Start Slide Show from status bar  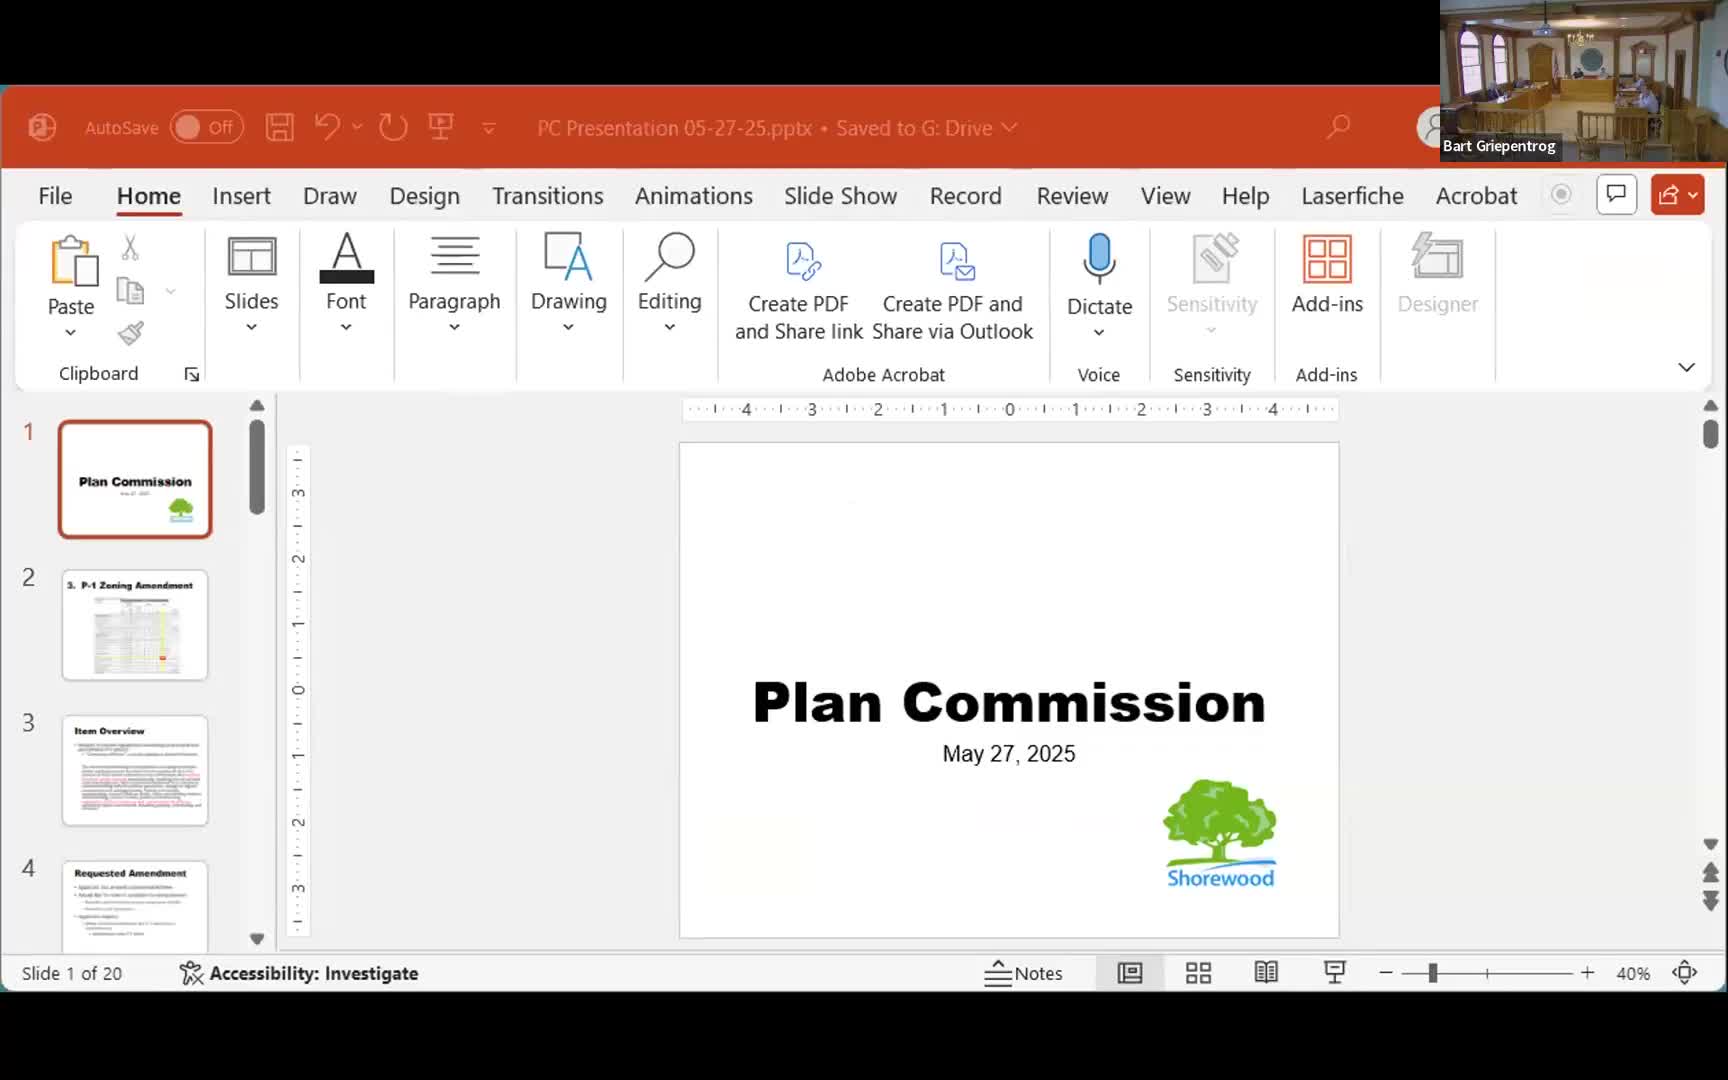point(1334,973)
